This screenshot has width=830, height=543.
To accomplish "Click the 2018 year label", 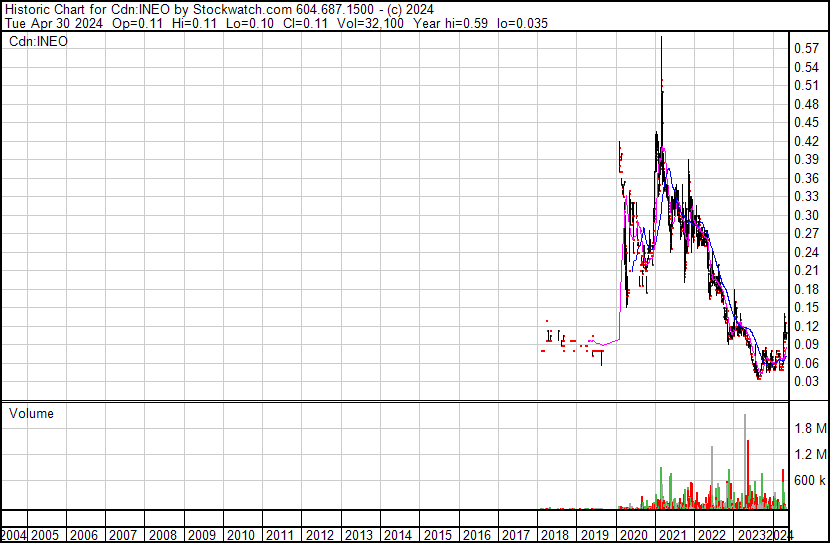I will tap(555, 536).
